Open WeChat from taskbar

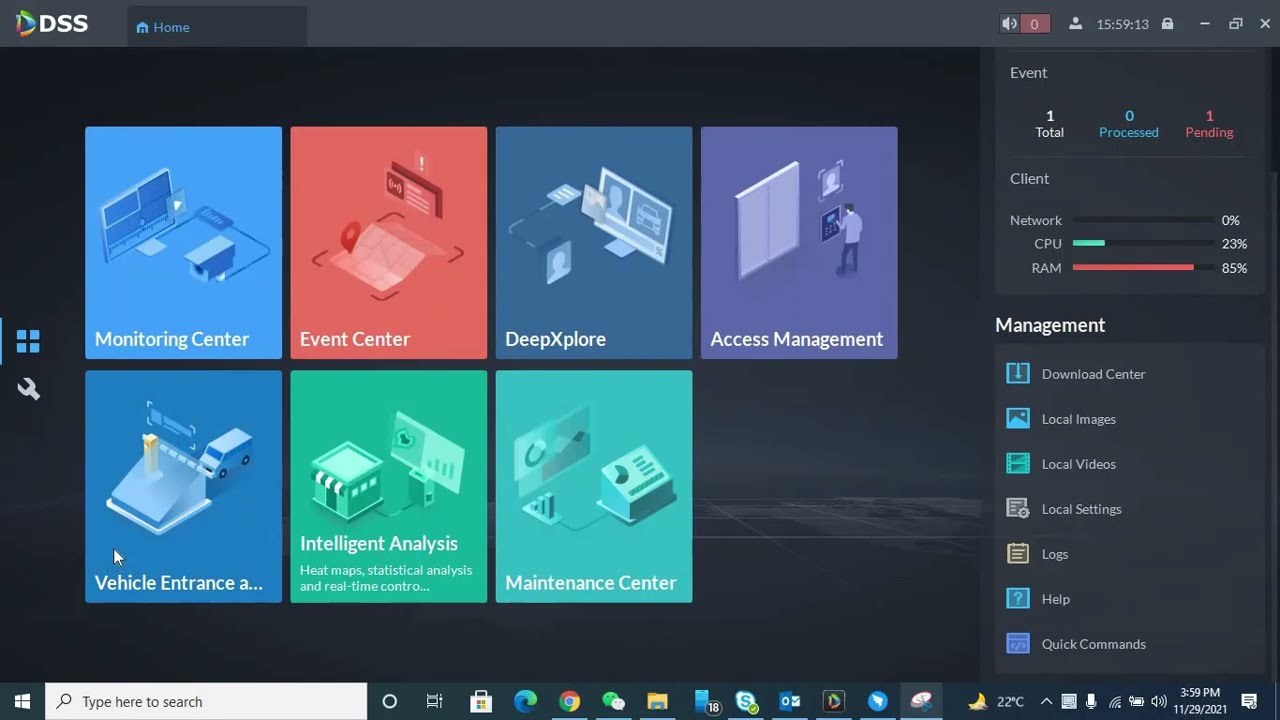(x=613, y=701)
